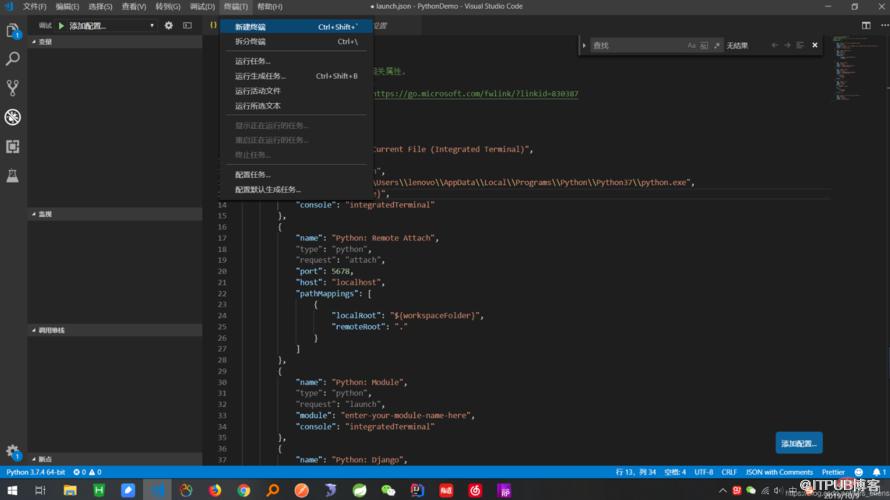
Task: Toggle Use Regular Expression in find box
Action: (x=717, y=45)
